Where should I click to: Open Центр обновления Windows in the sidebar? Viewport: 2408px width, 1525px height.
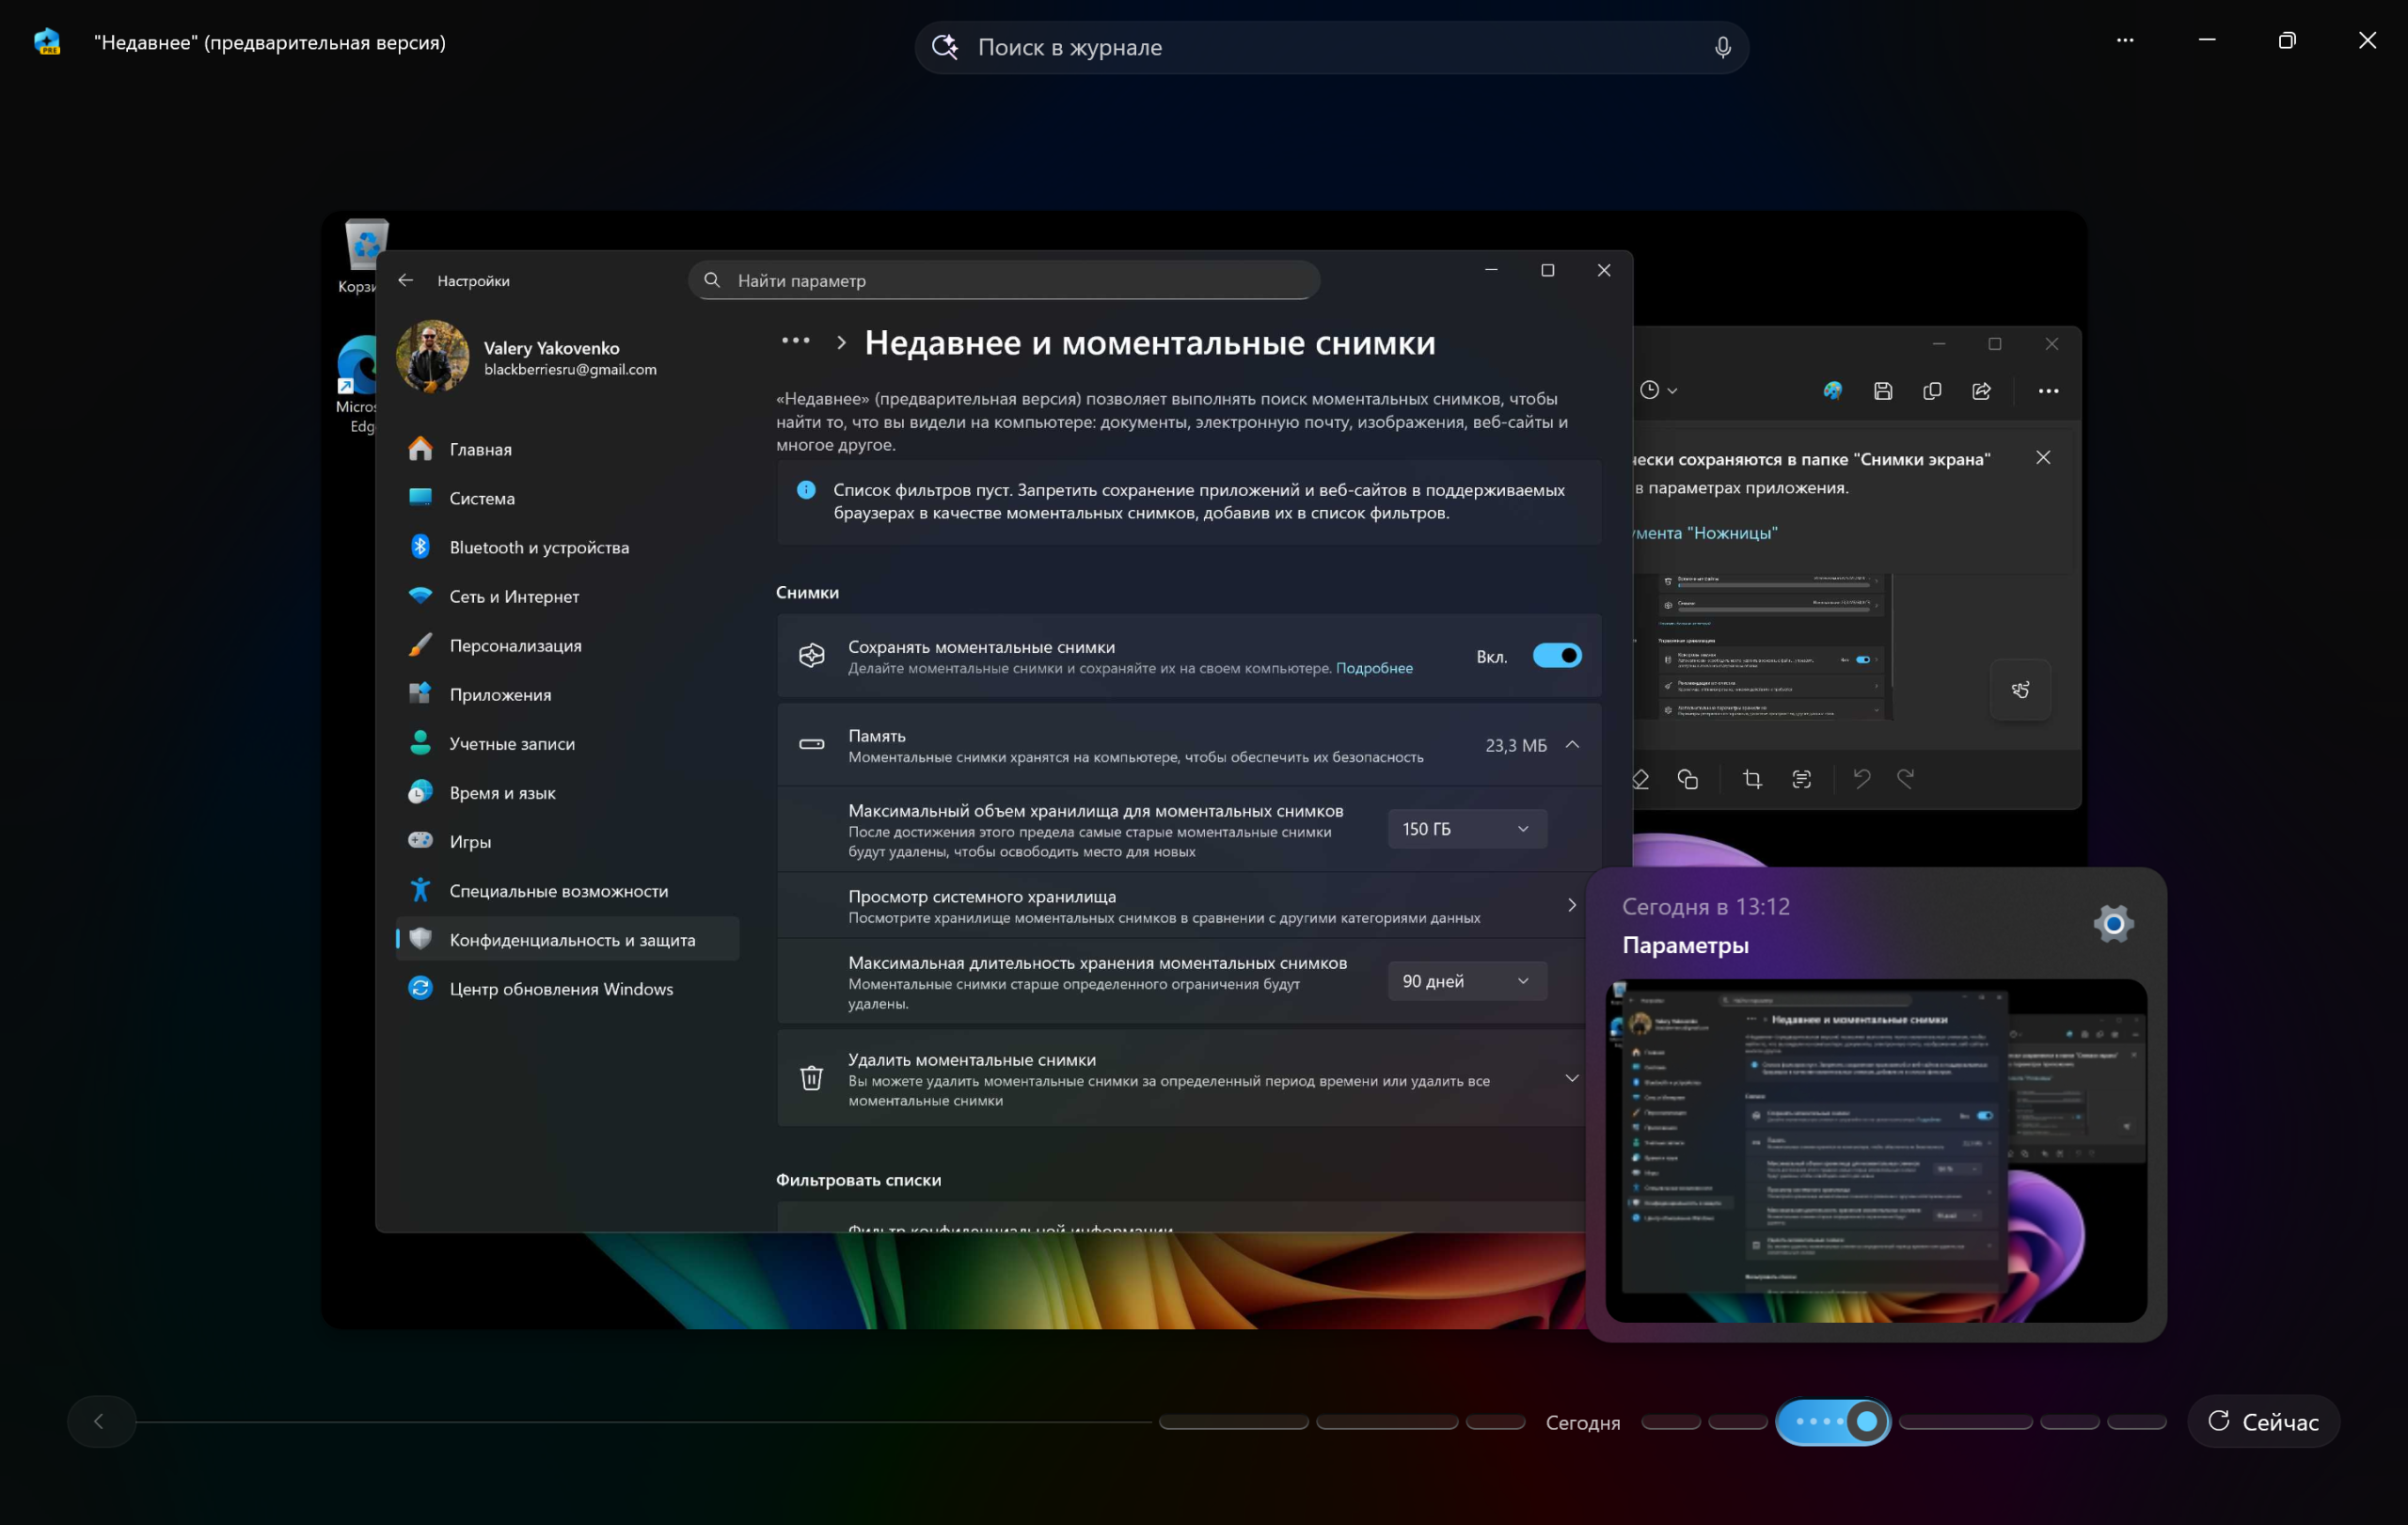(561, 989)
